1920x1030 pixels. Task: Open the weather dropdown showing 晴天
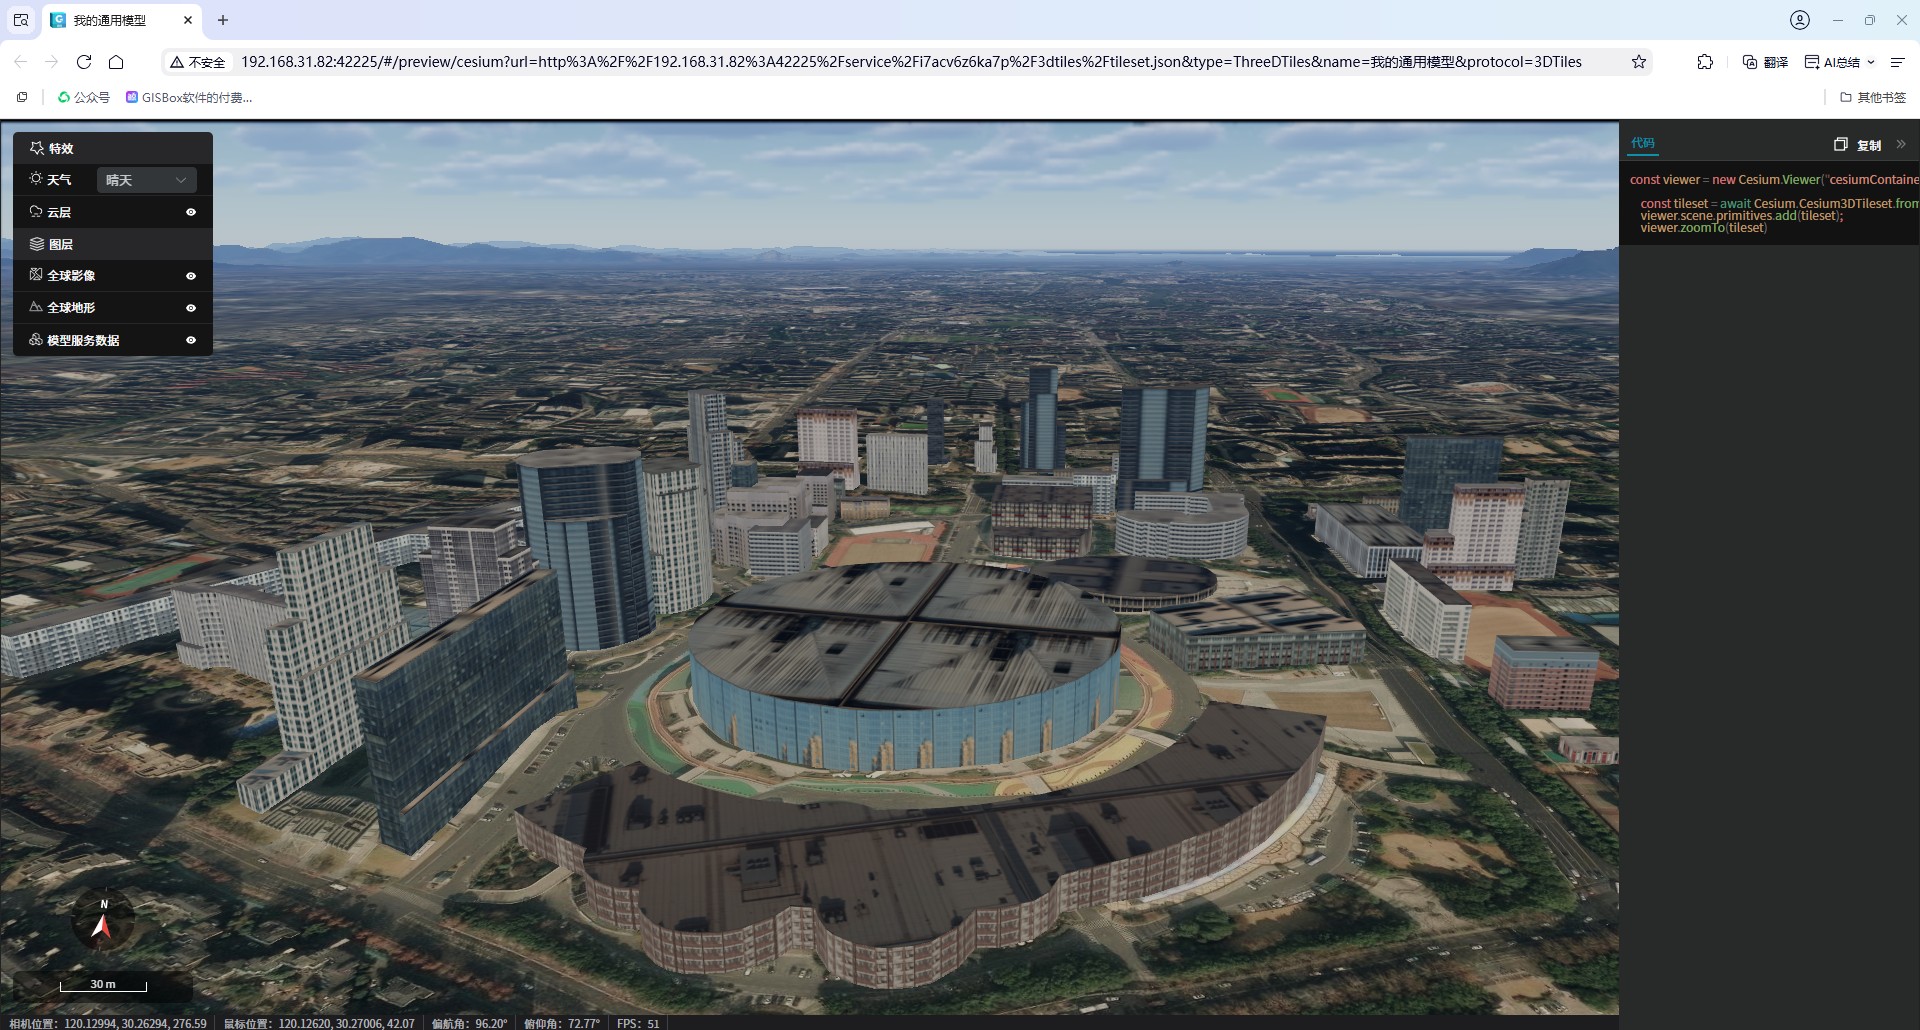[x=146, y=180]
